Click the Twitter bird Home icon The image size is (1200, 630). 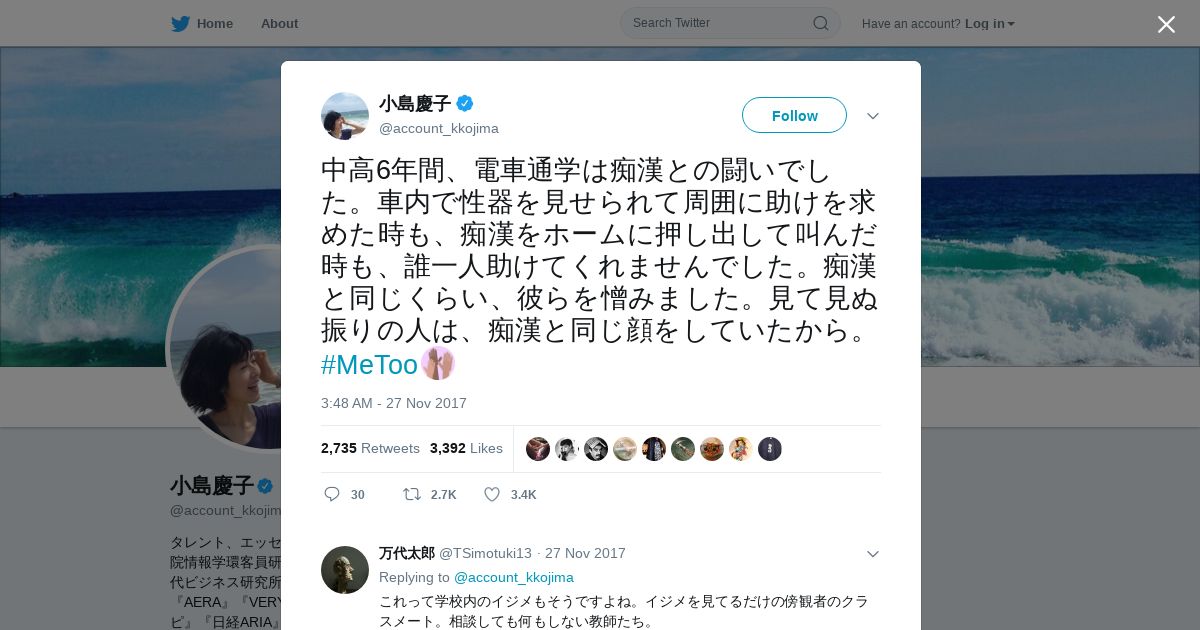coord(180,23)
